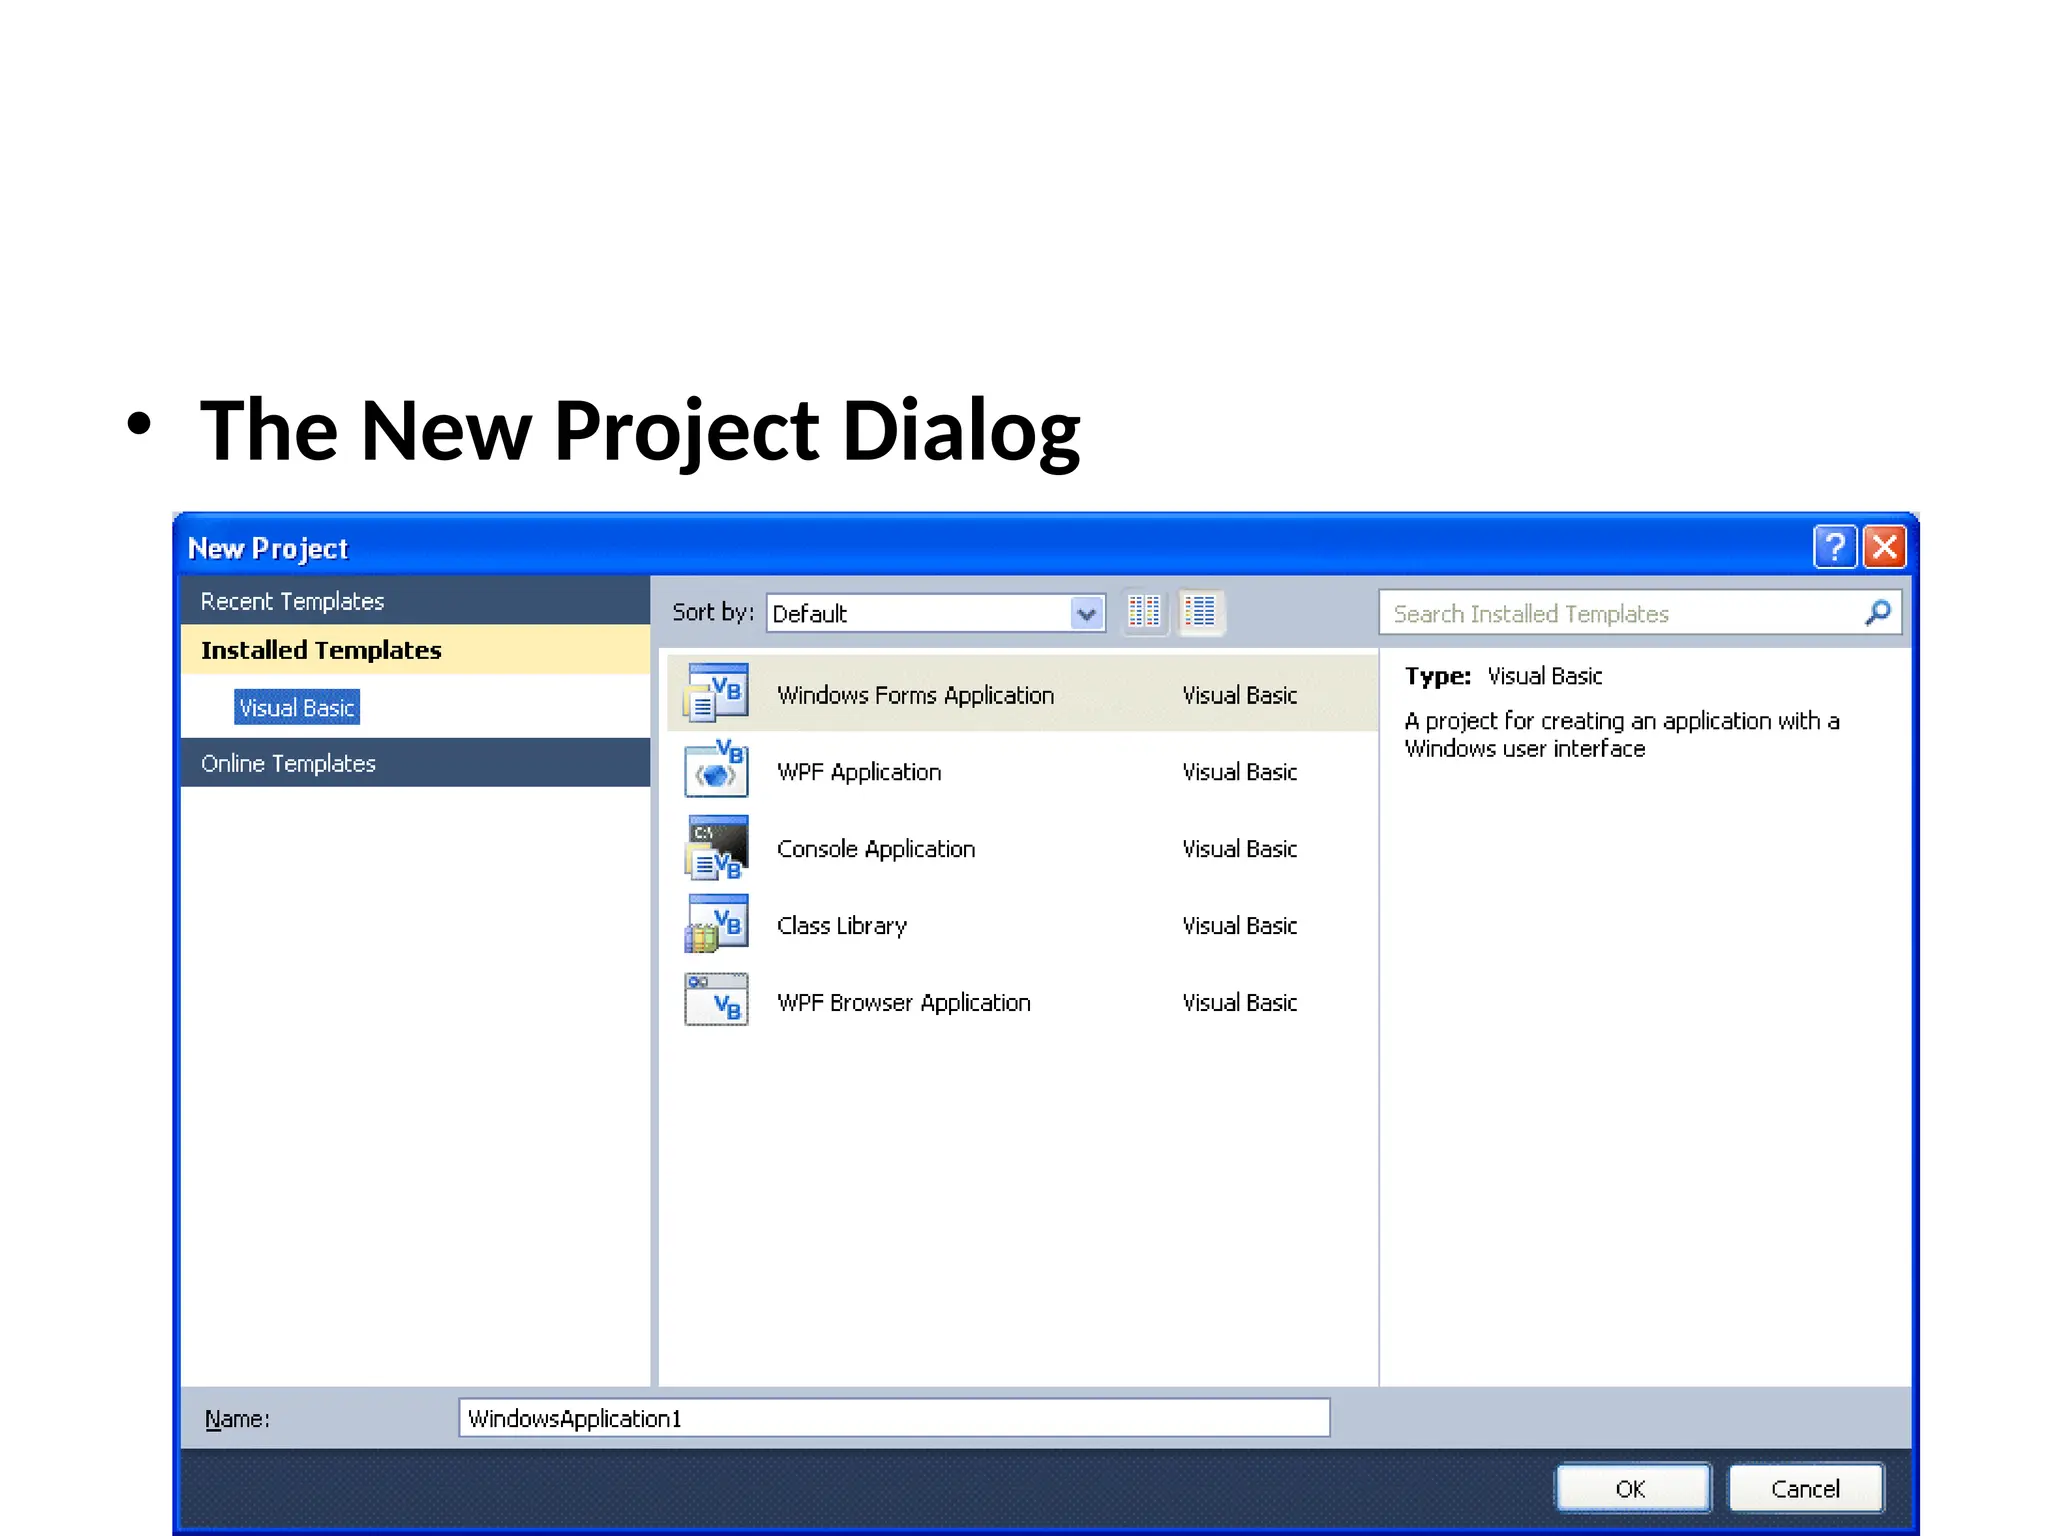This screenshot has height=1536, width=2048.
Task: Click the Cancel button
Action: click(x=1805, y=1489)
